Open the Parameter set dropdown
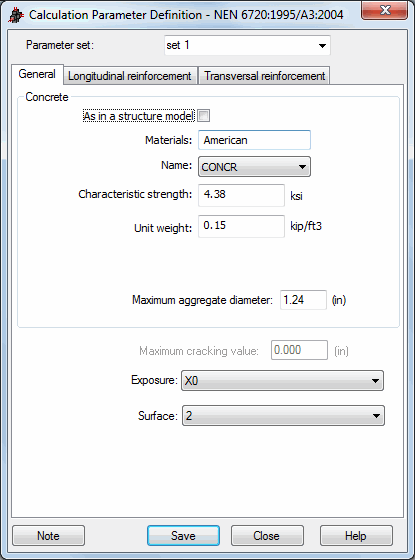This screenshot has height=560, width=415. 248,45
